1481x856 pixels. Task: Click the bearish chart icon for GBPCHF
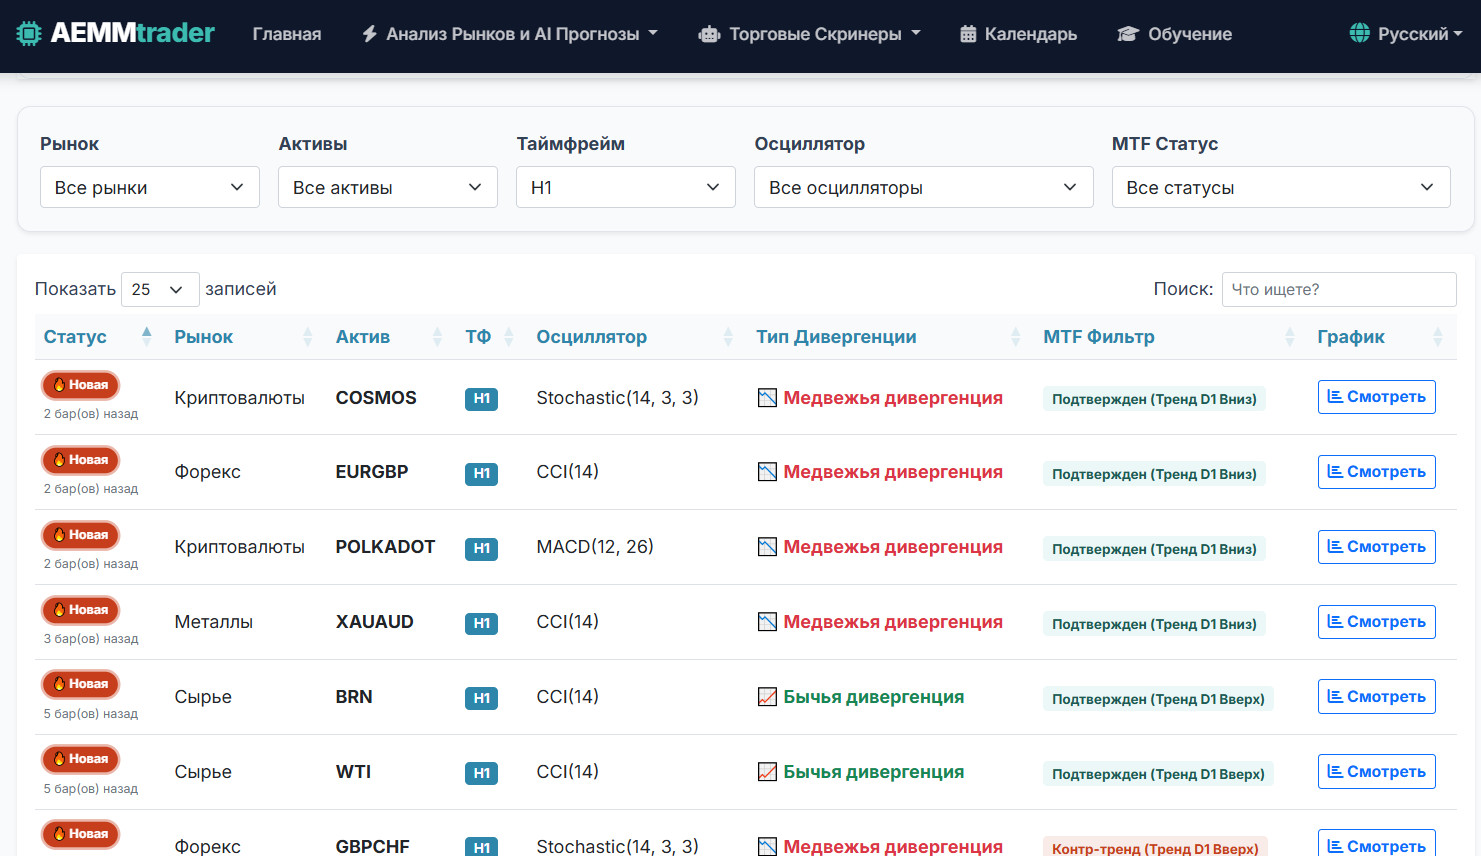click(767, 846)
